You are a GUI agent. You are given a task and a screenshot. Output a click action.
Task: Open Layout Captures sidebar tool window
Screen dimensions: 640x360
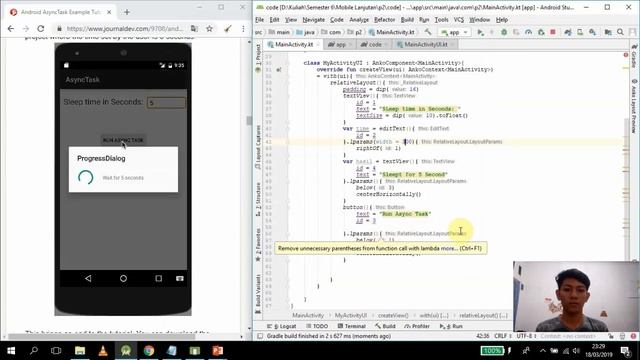tap(258, 147)
